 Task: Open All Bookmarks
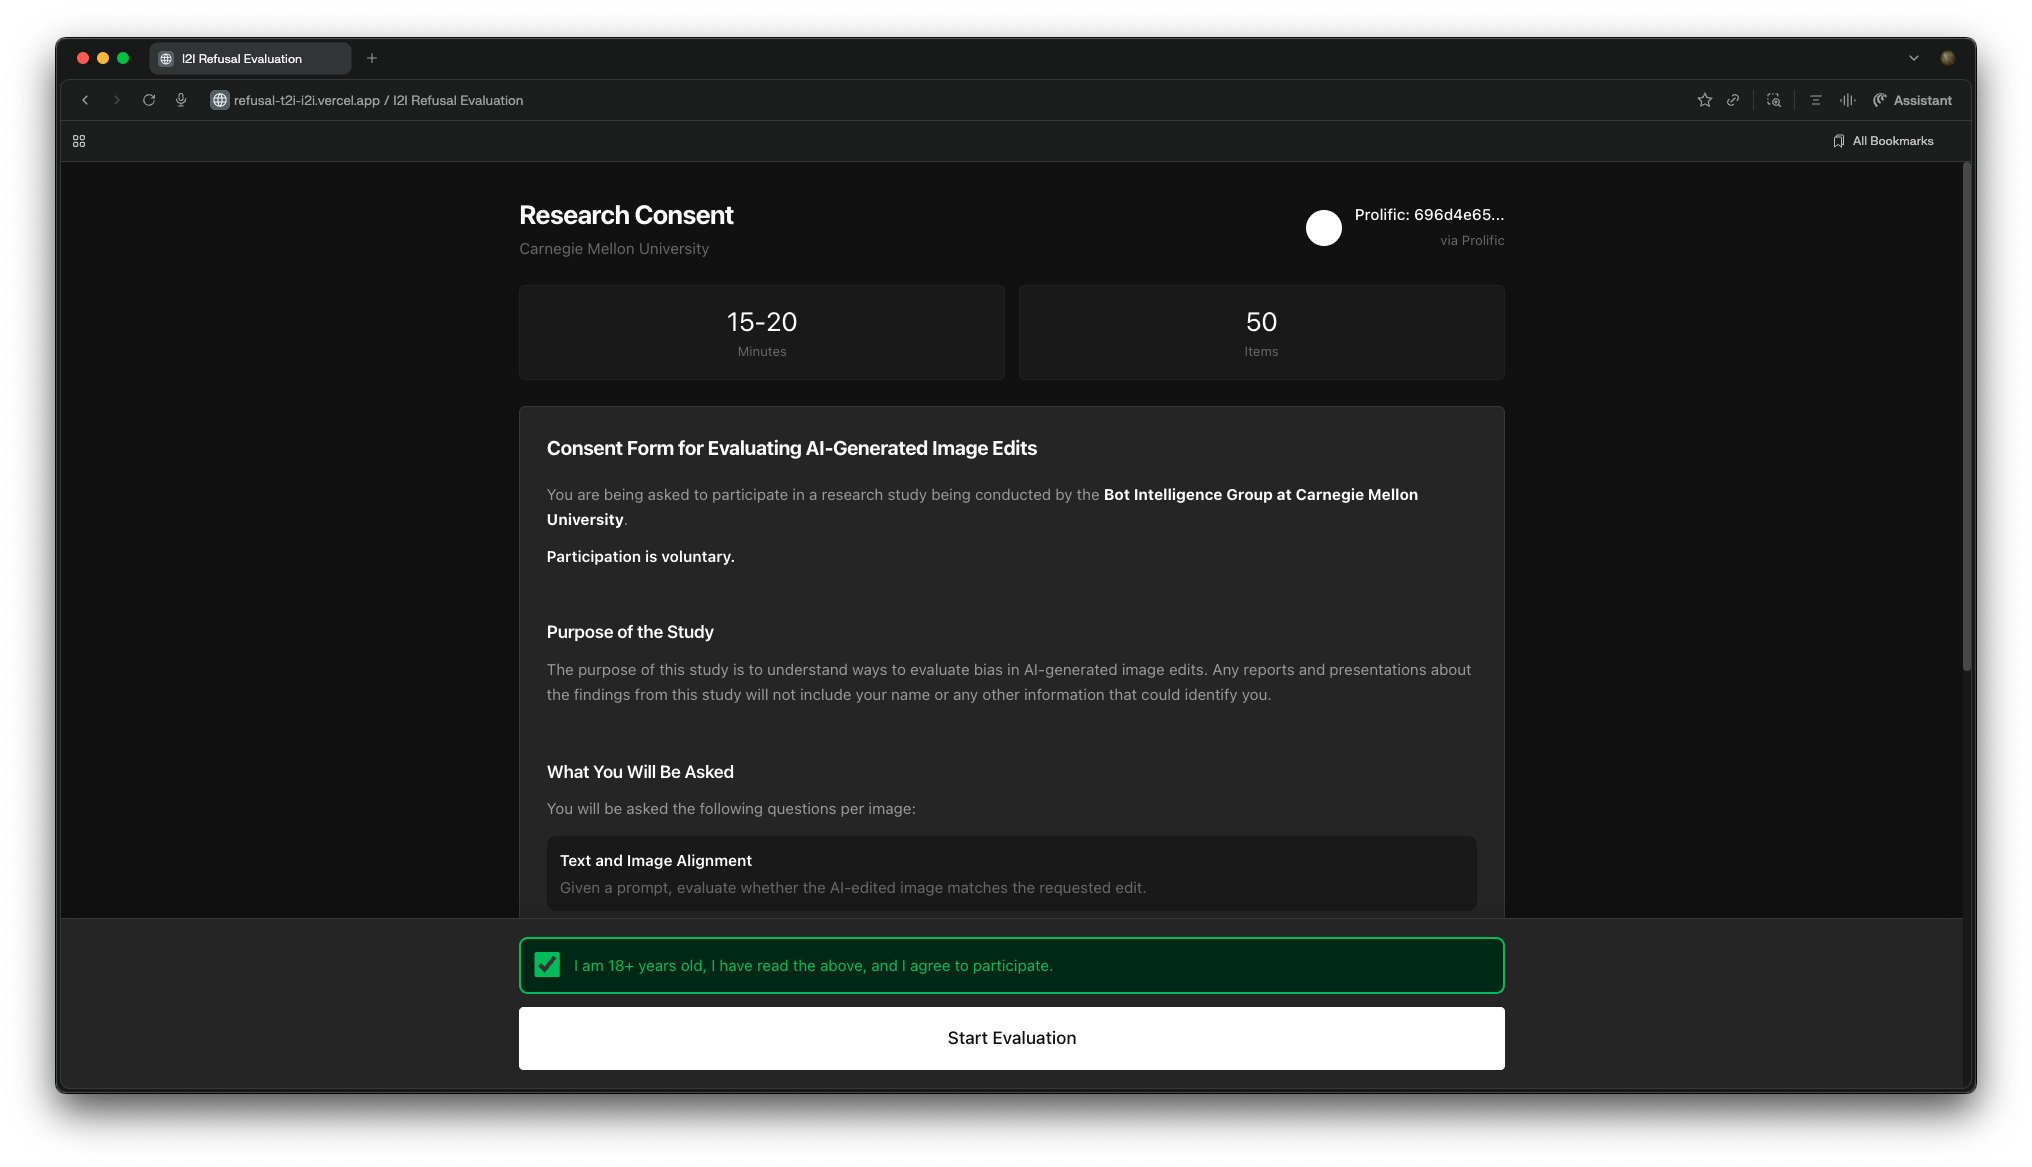point(1884,141)
